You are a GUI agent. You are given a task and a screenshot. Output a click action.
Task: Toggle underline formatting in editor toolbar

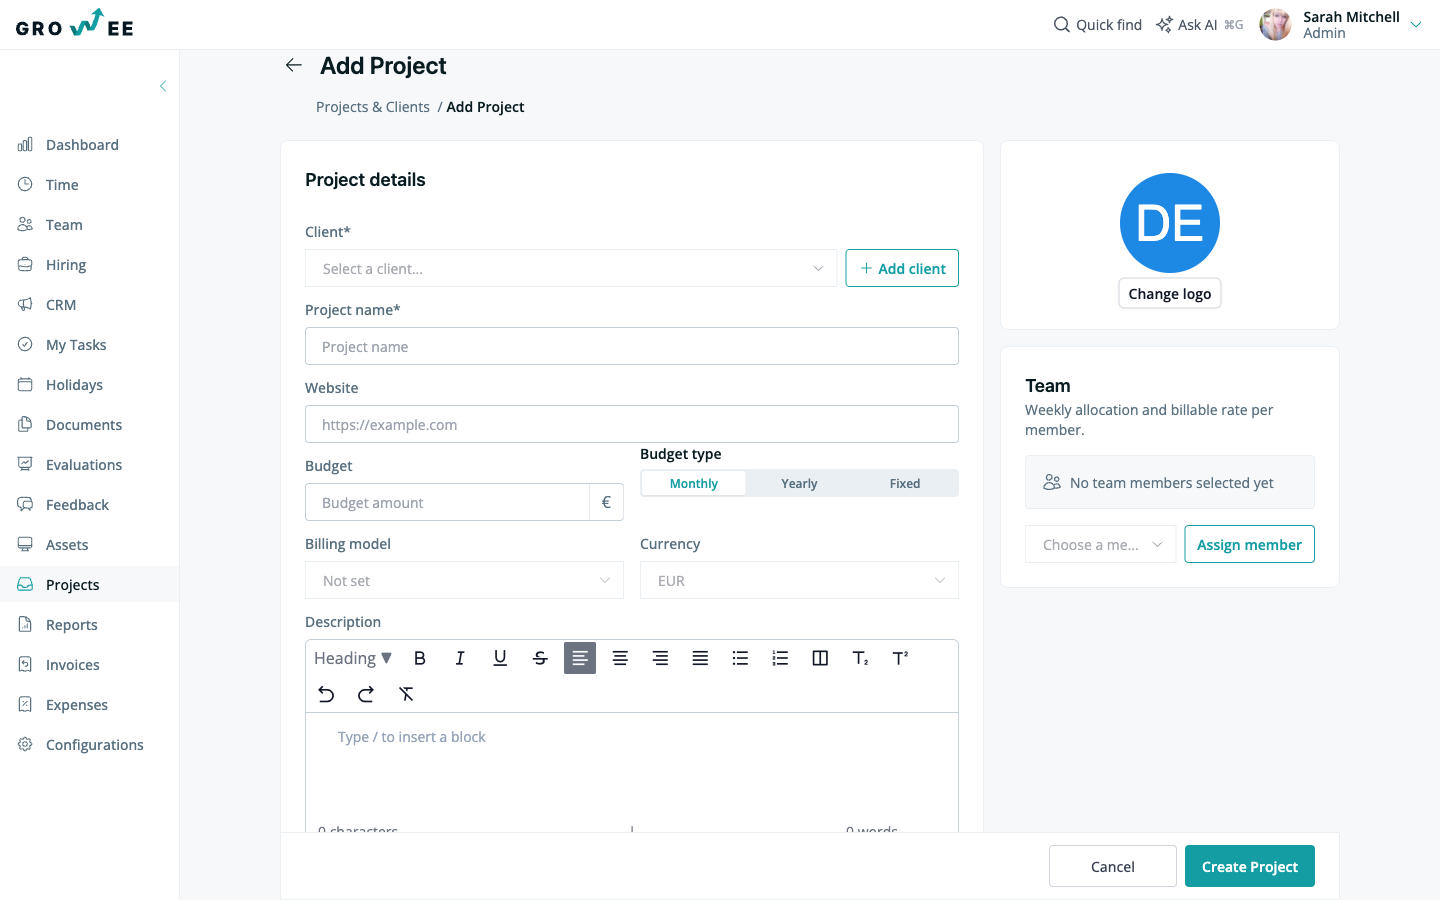(x=500, y=658)
